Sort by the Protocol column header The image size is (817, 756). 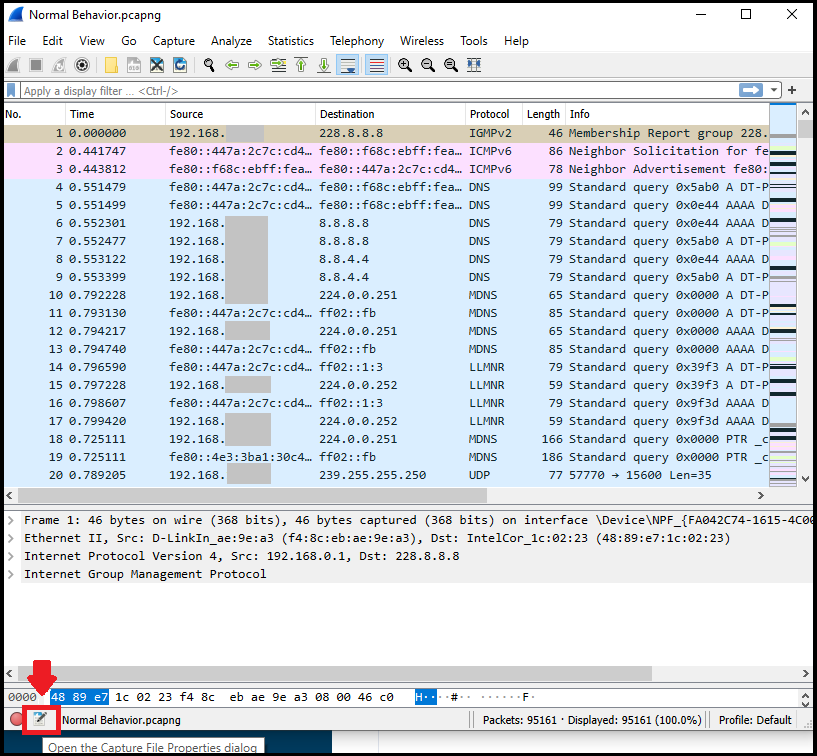(x=493, y=114)
